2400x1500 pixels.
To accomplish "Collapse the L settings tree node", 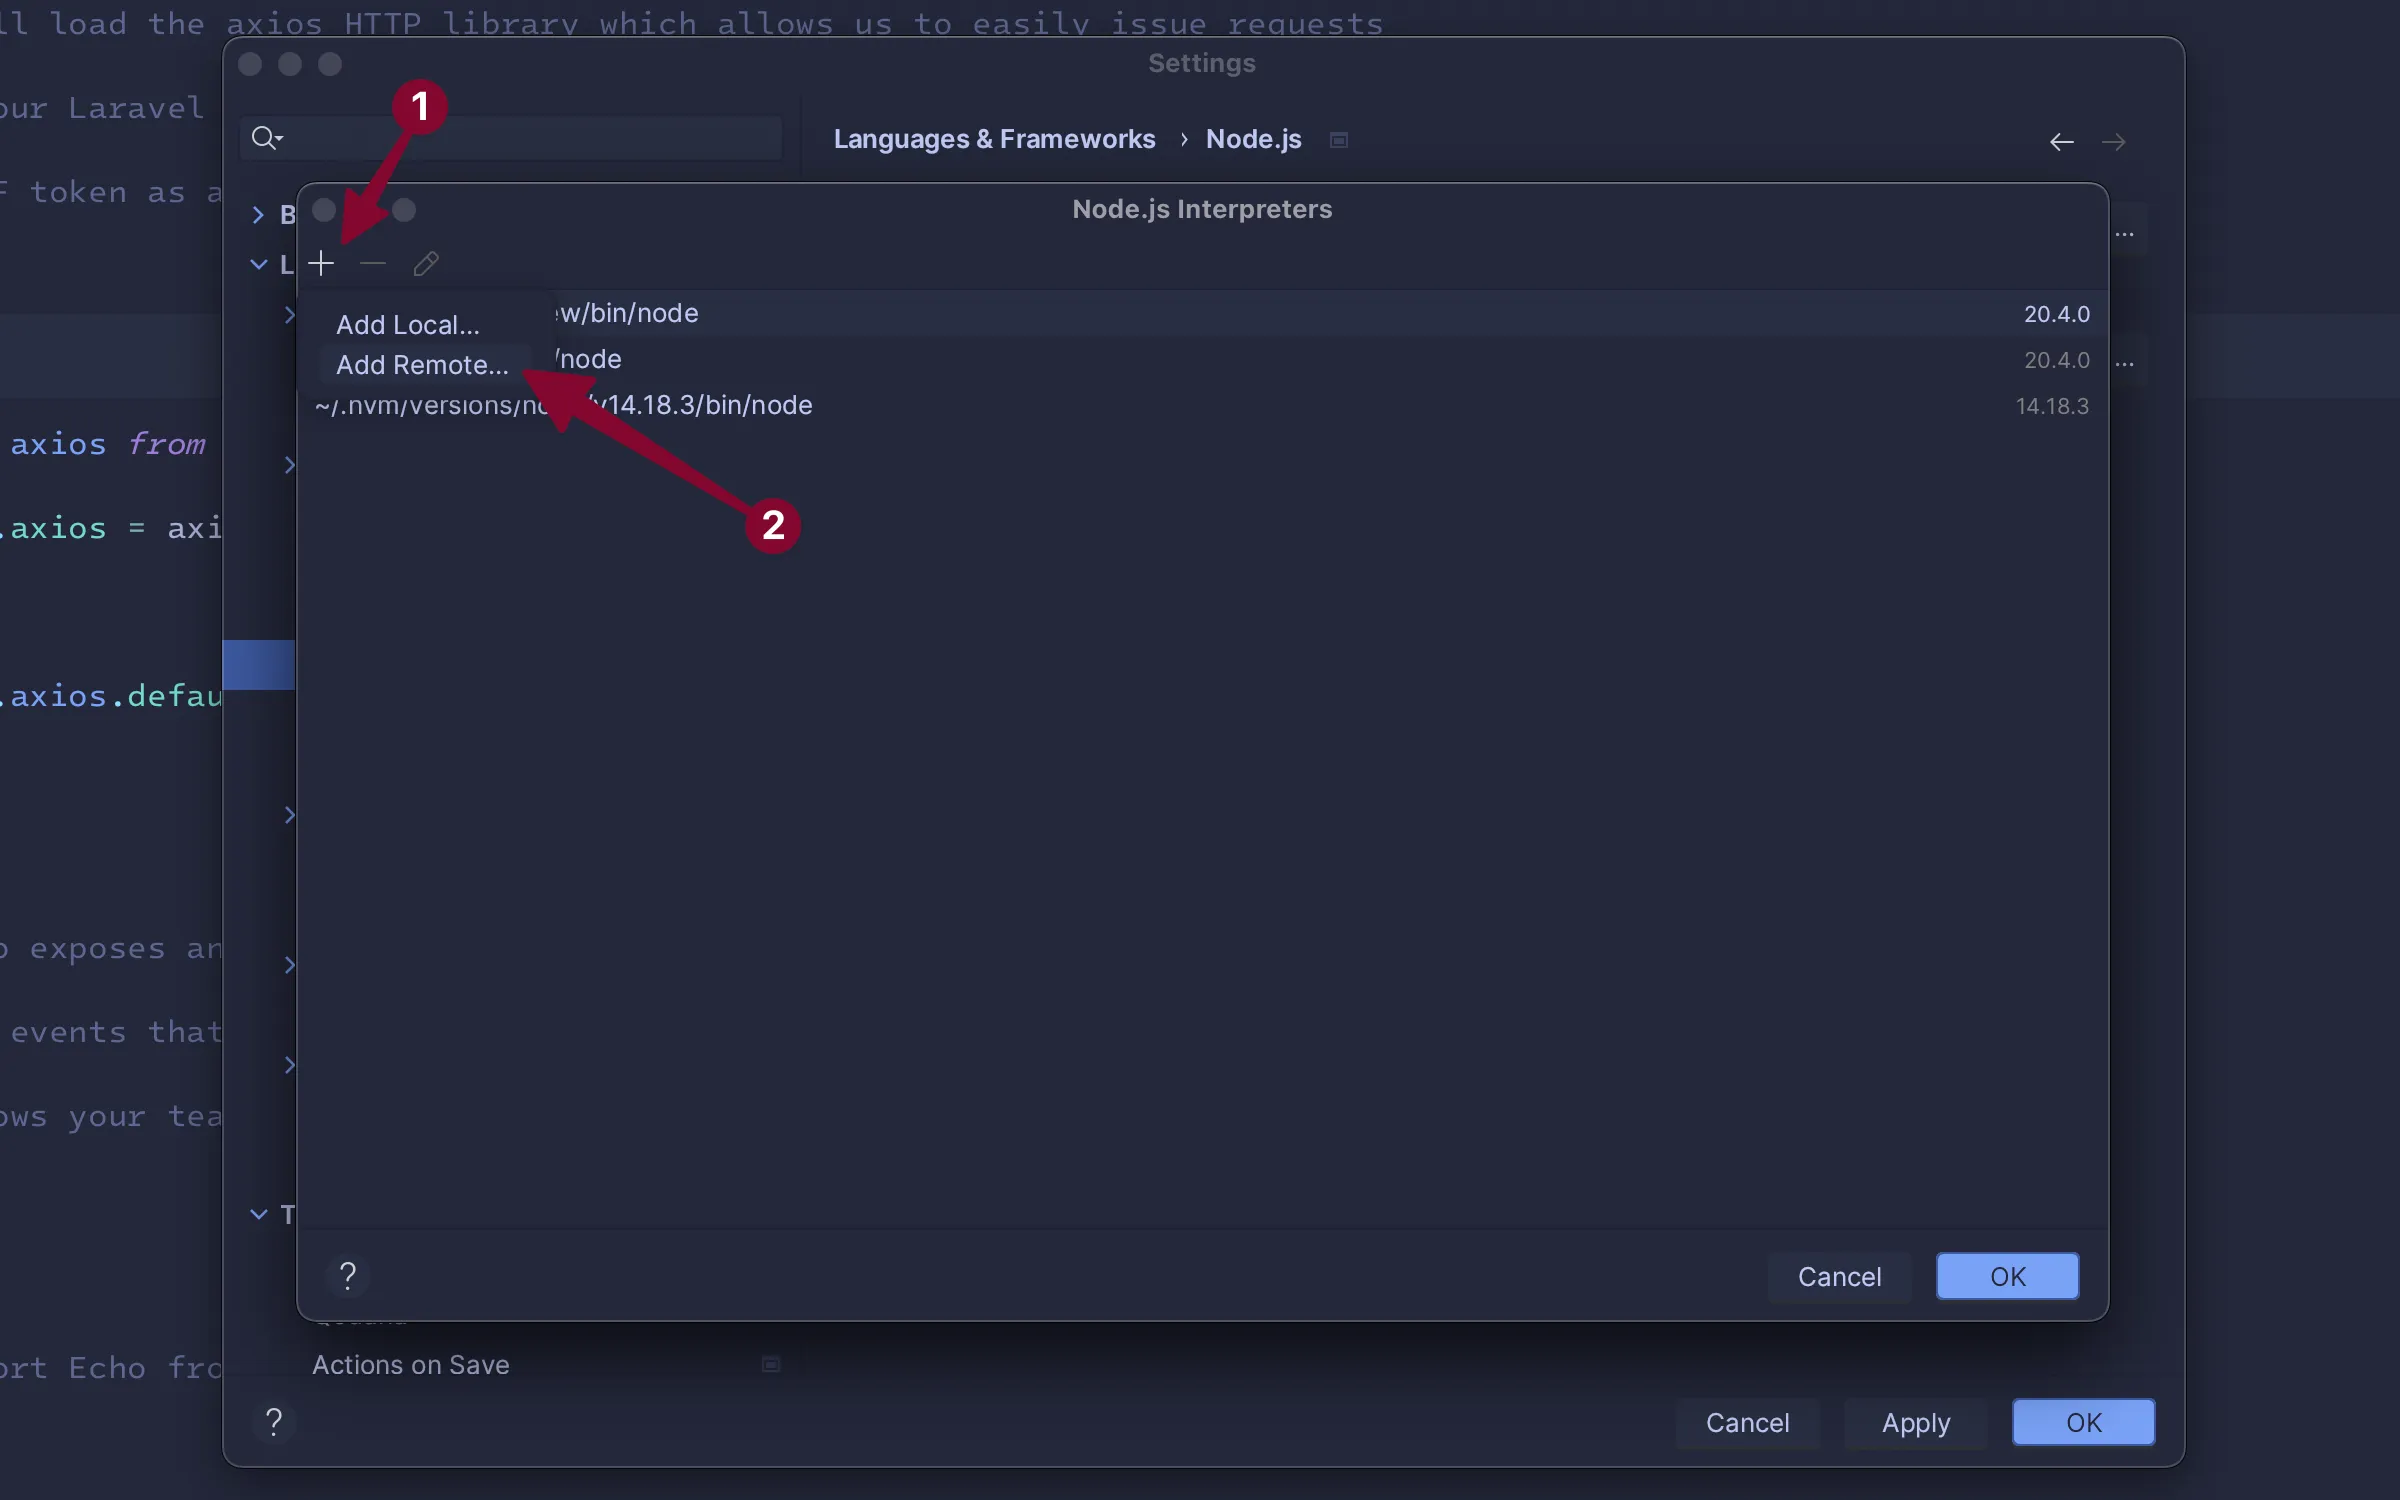I will [x=258, y=264].
